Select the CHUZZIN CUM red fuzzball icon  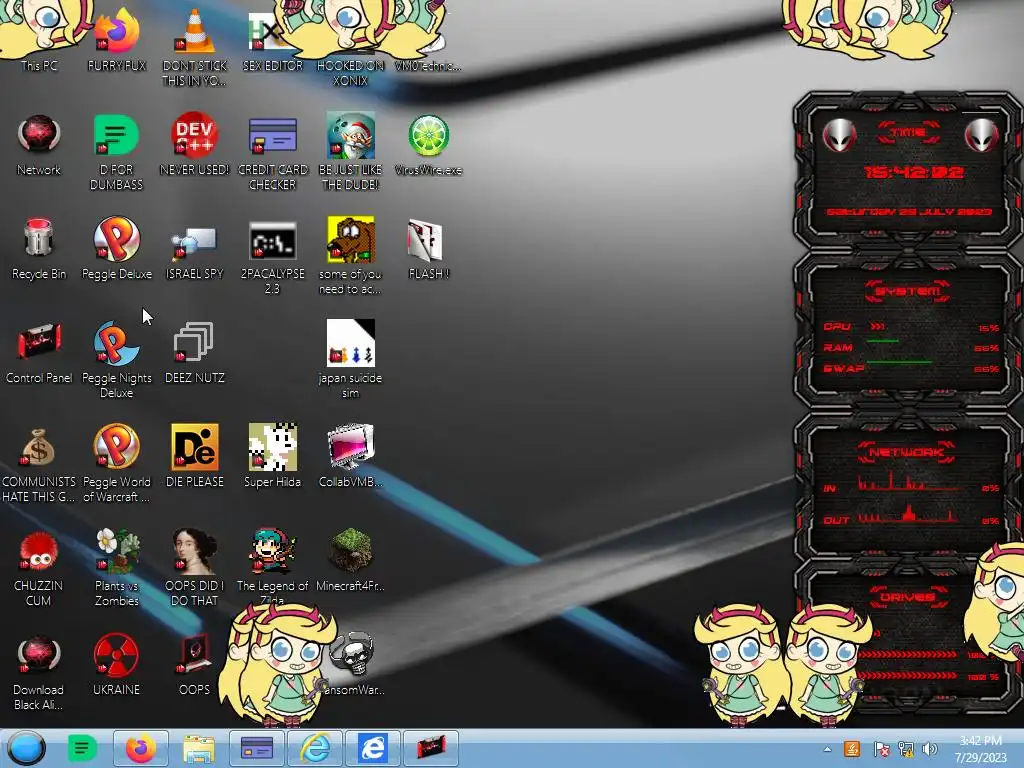(39, 567)
